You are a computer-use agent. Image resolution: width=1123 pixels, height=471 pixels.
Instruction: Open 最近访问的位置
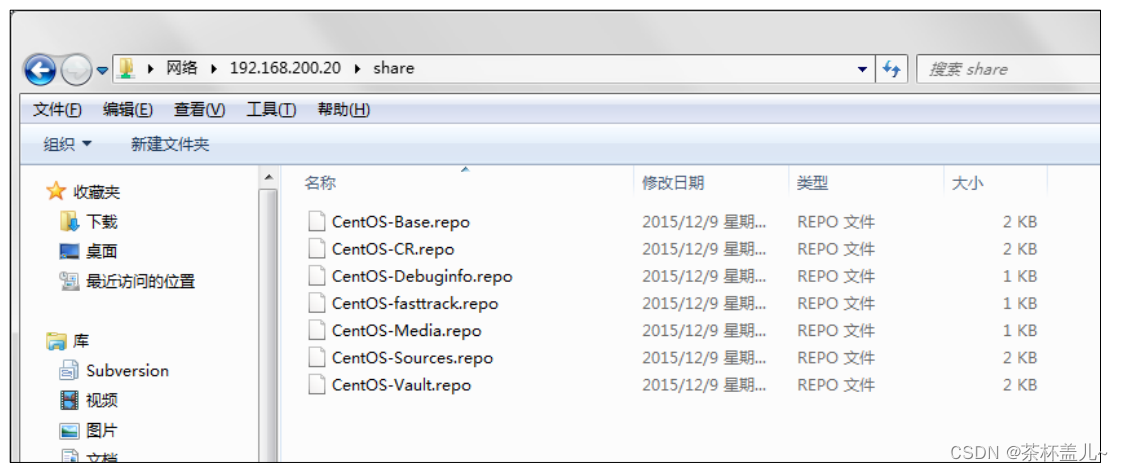click(140, 281)
